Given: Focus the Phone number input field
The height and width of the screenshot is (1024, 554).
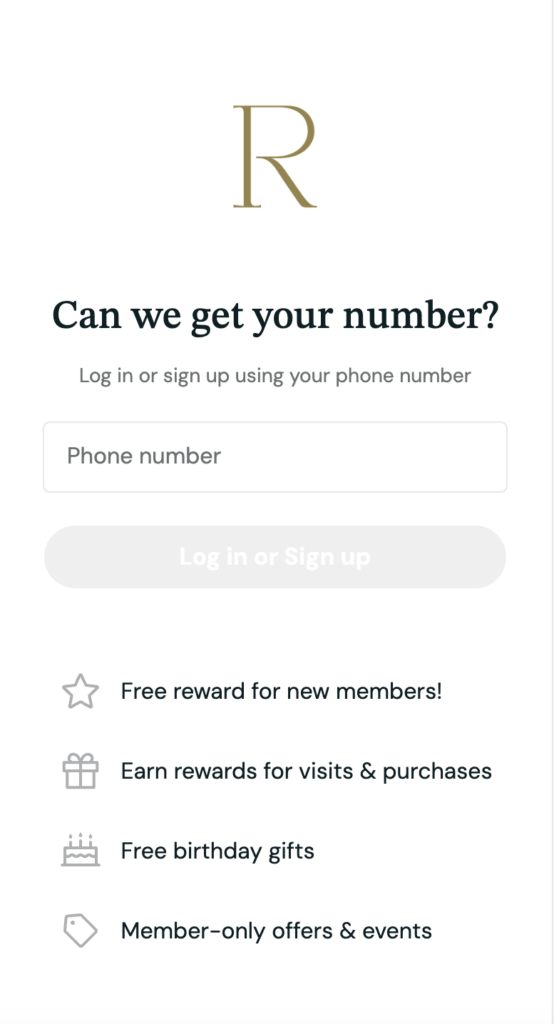Looking at the screenshot, I should [275, 456].
